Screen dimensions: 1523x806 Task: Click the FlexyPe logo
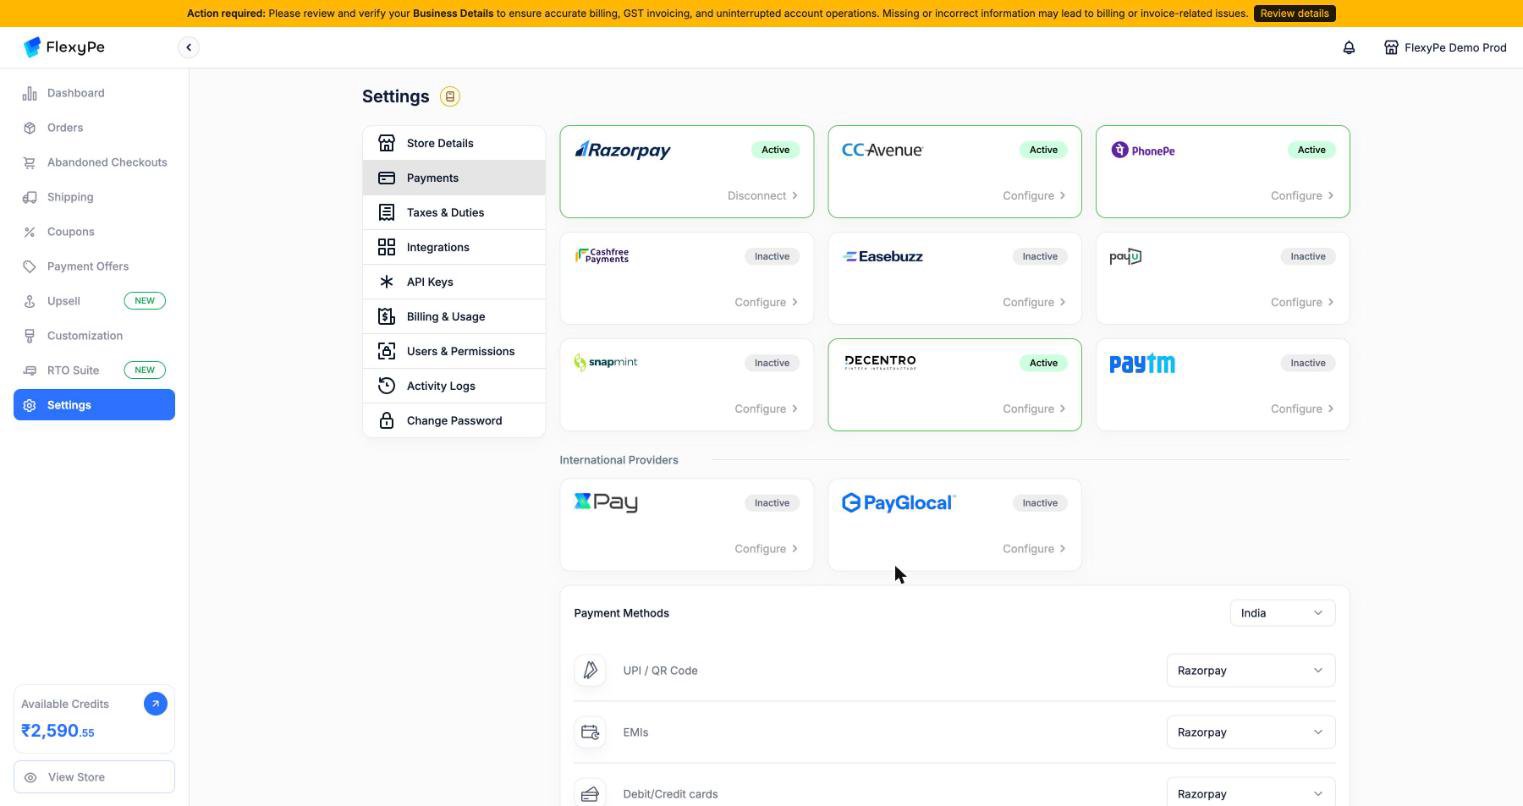point(64,47)
